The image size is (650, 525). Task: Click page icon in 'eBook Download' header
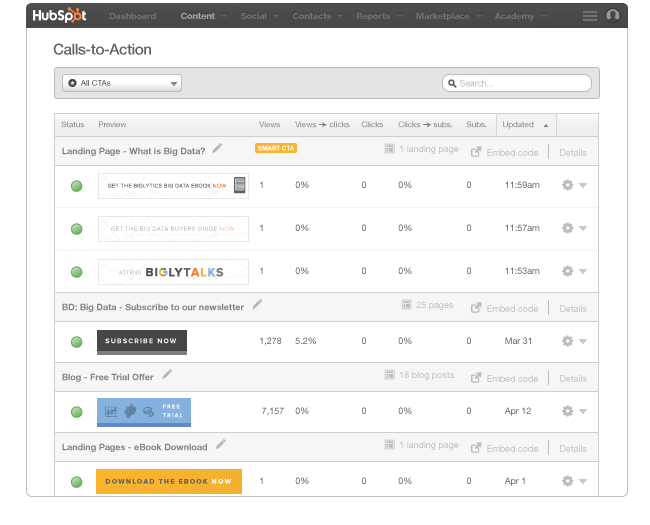tap(390, 445)
